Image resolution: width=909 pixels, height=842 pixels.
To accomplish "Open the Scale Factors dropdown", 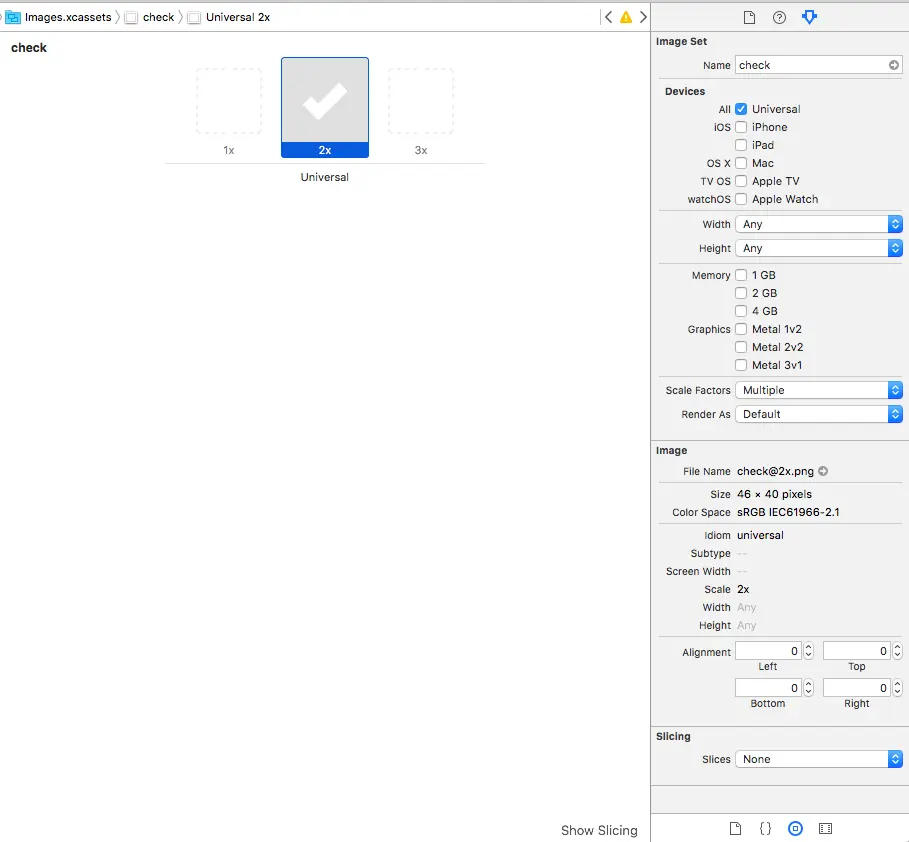I will (819, 390).
